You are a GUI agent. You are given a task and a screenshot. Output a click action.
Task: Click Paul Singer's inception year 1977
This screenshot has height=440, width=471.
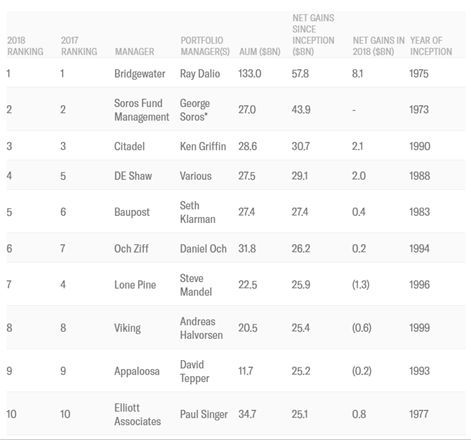(x=419, y=414)
